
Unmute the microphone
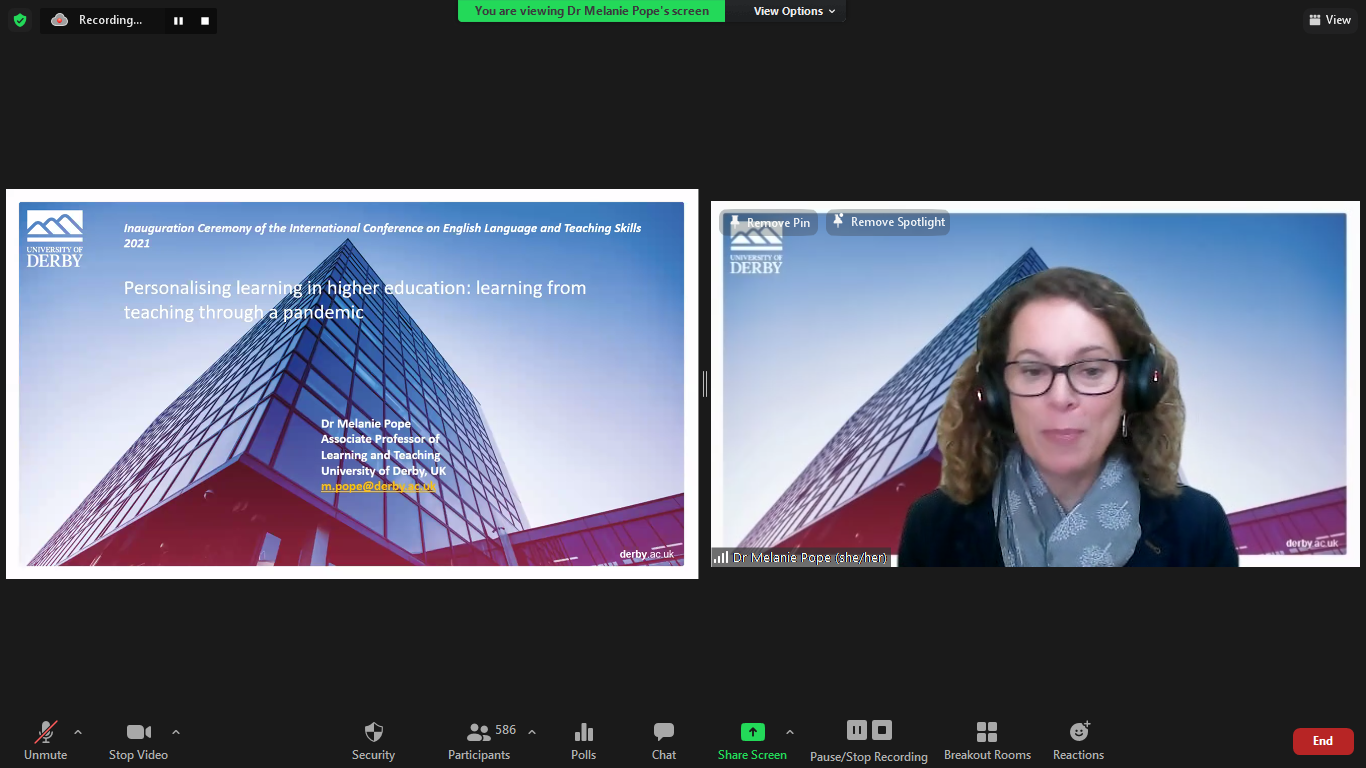46,741
